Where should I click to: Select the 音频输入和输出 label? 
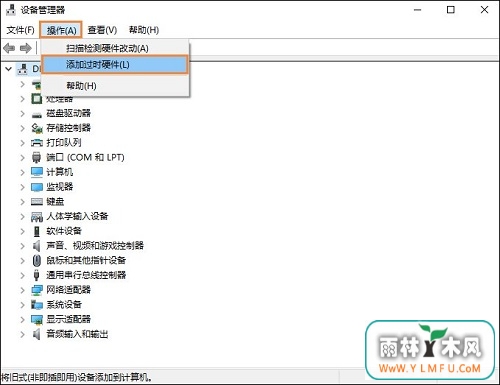click(x=77, y=334)
